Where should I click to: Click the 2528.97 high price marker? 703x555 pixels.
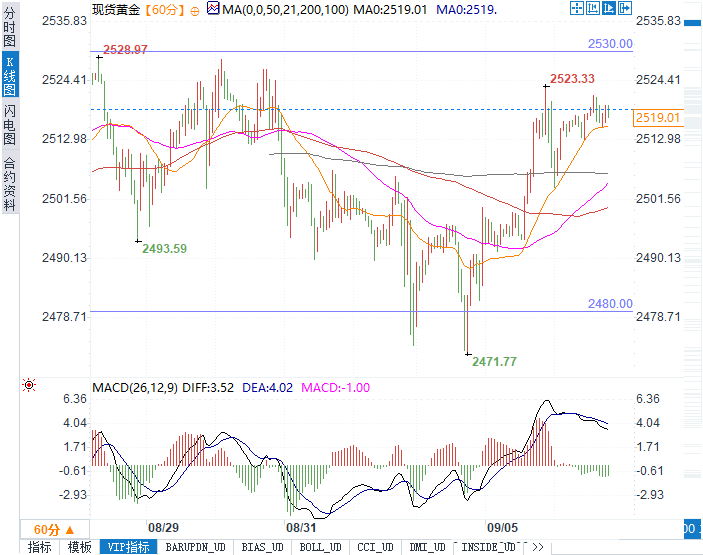click(126, 49)
